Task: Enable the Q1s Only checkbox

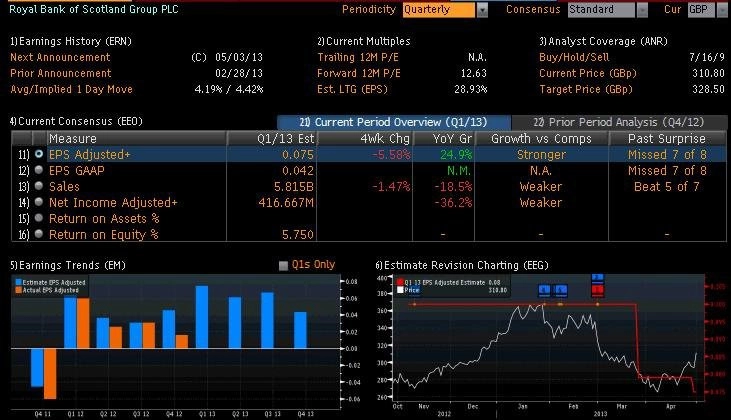Action: [x=283, y=266]
